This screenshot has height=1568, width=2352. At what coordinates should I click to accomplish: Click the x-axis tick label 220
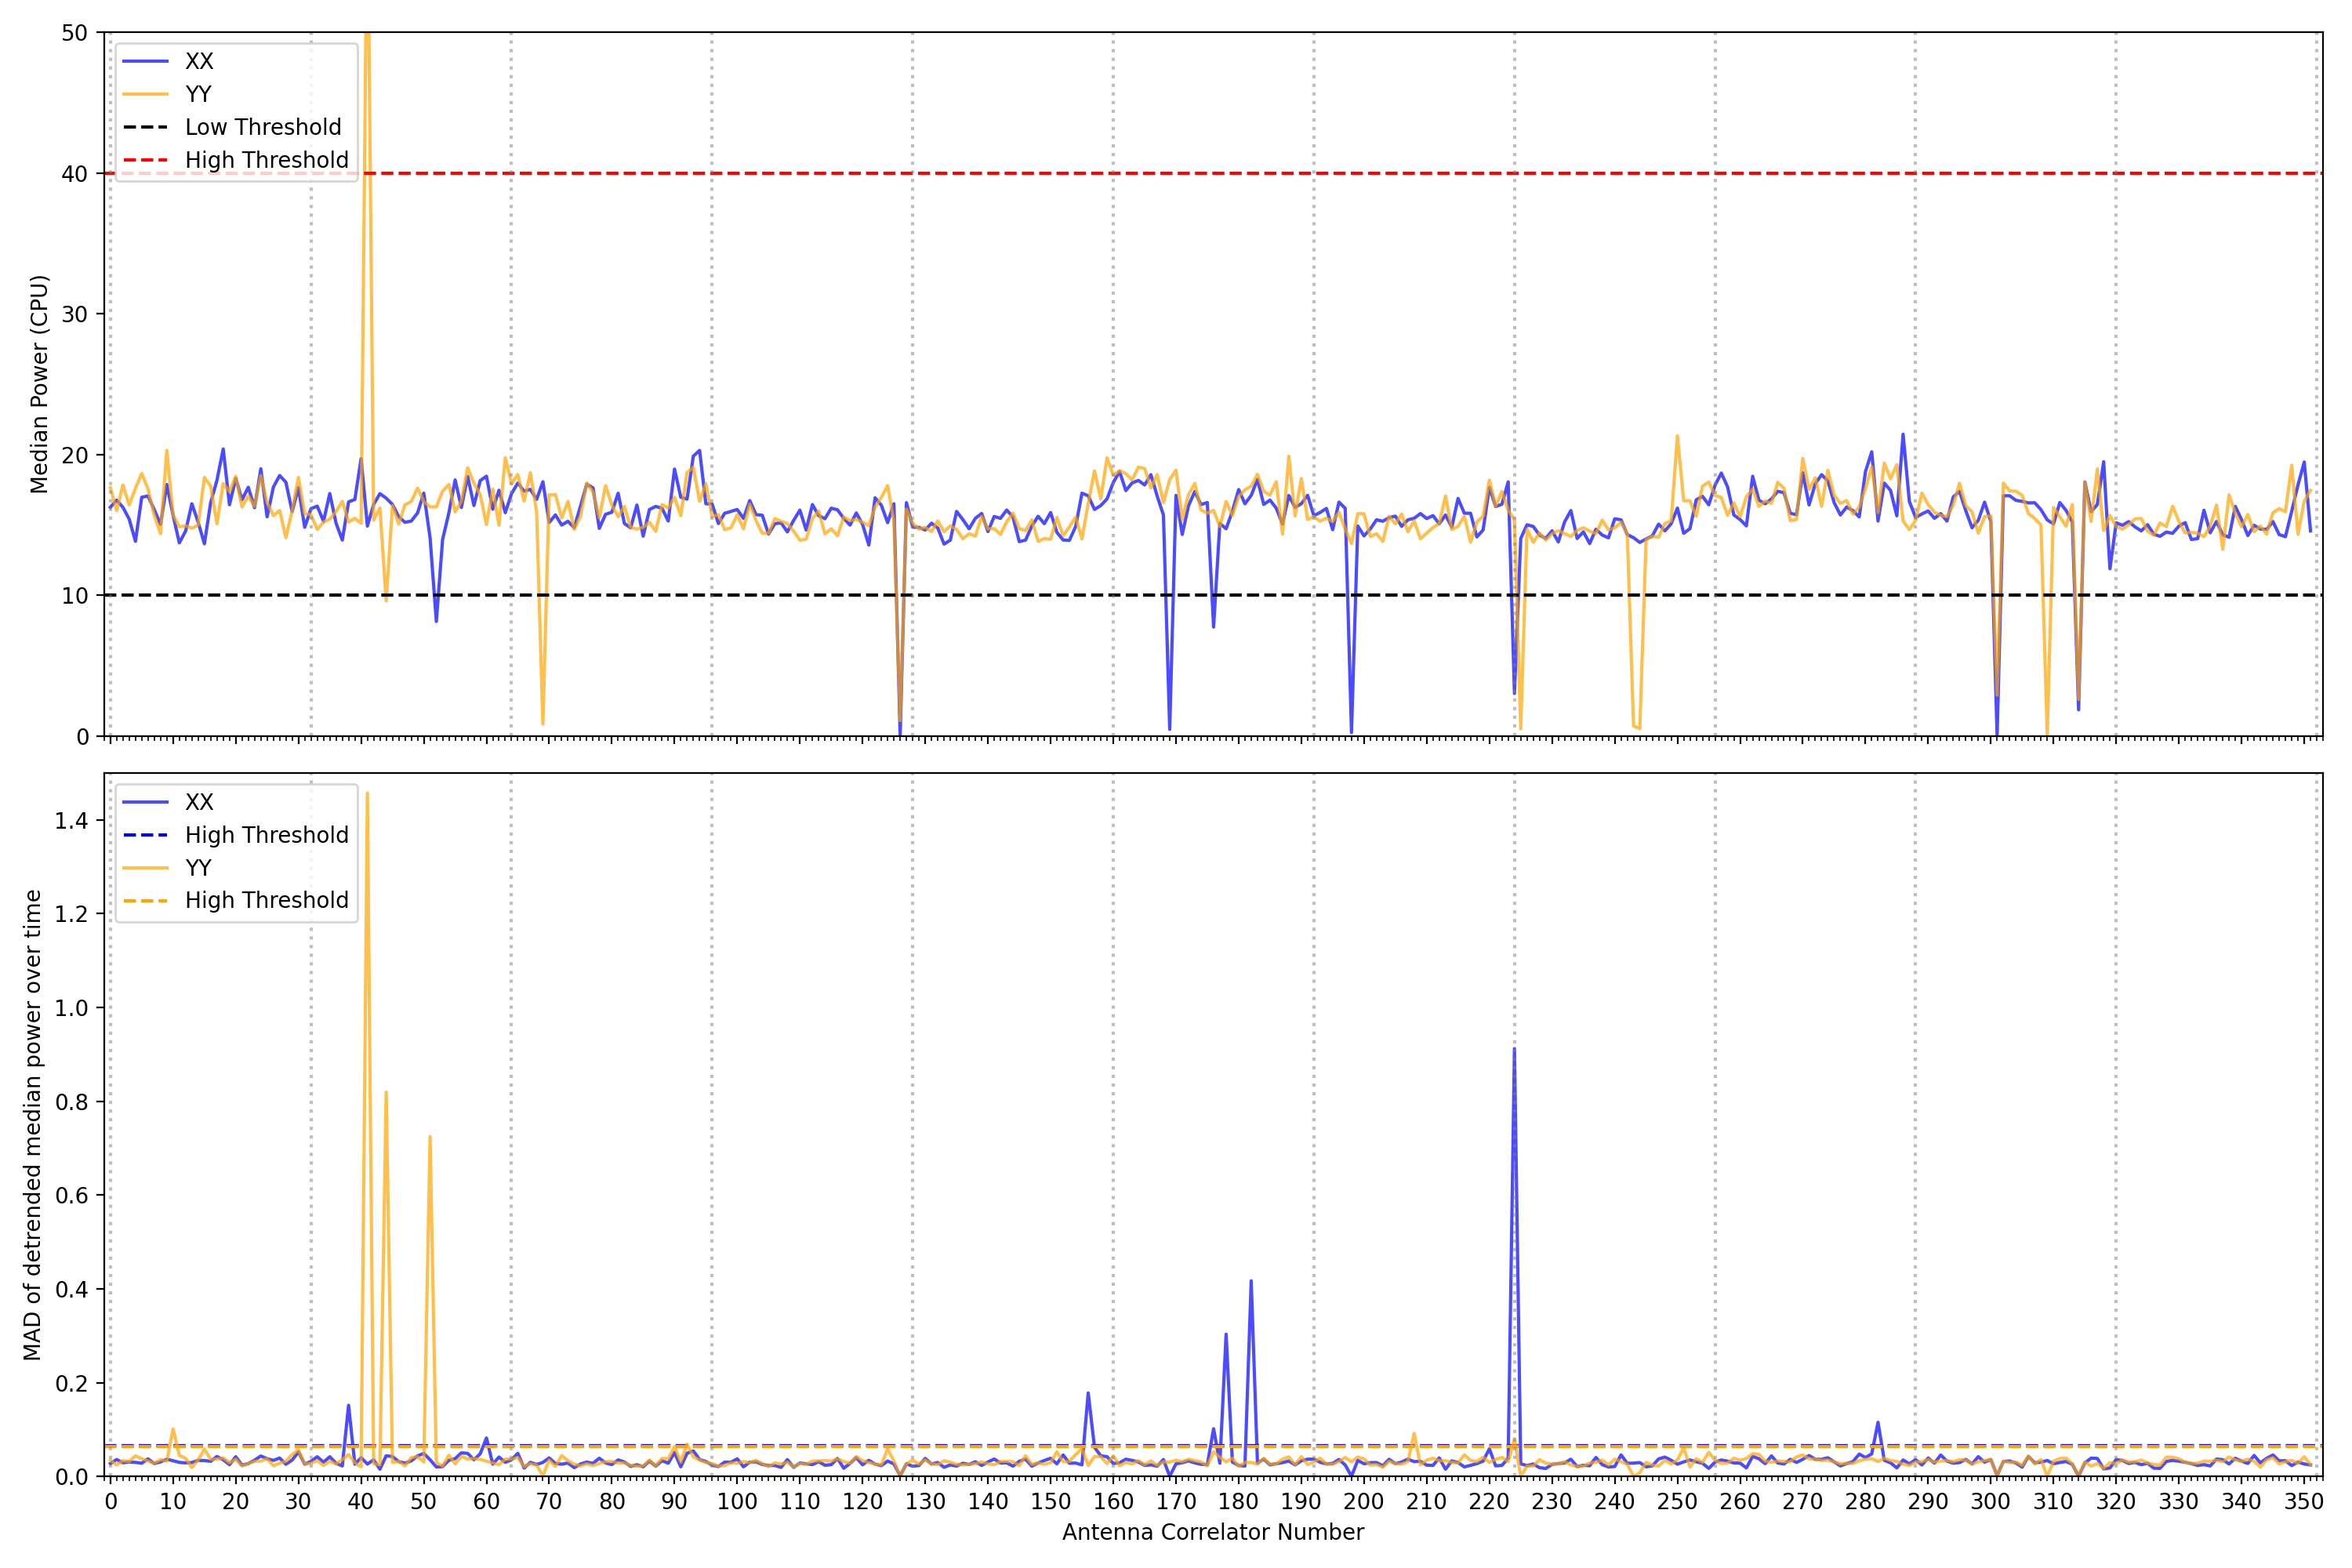click(x=1489, y=1502)
